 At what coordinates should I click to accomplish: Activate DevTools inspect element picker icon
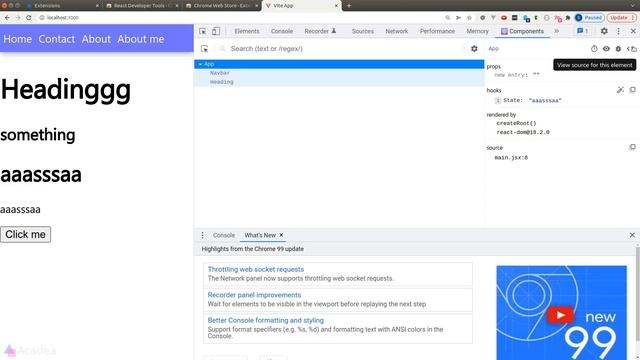(x=202, y=31)
